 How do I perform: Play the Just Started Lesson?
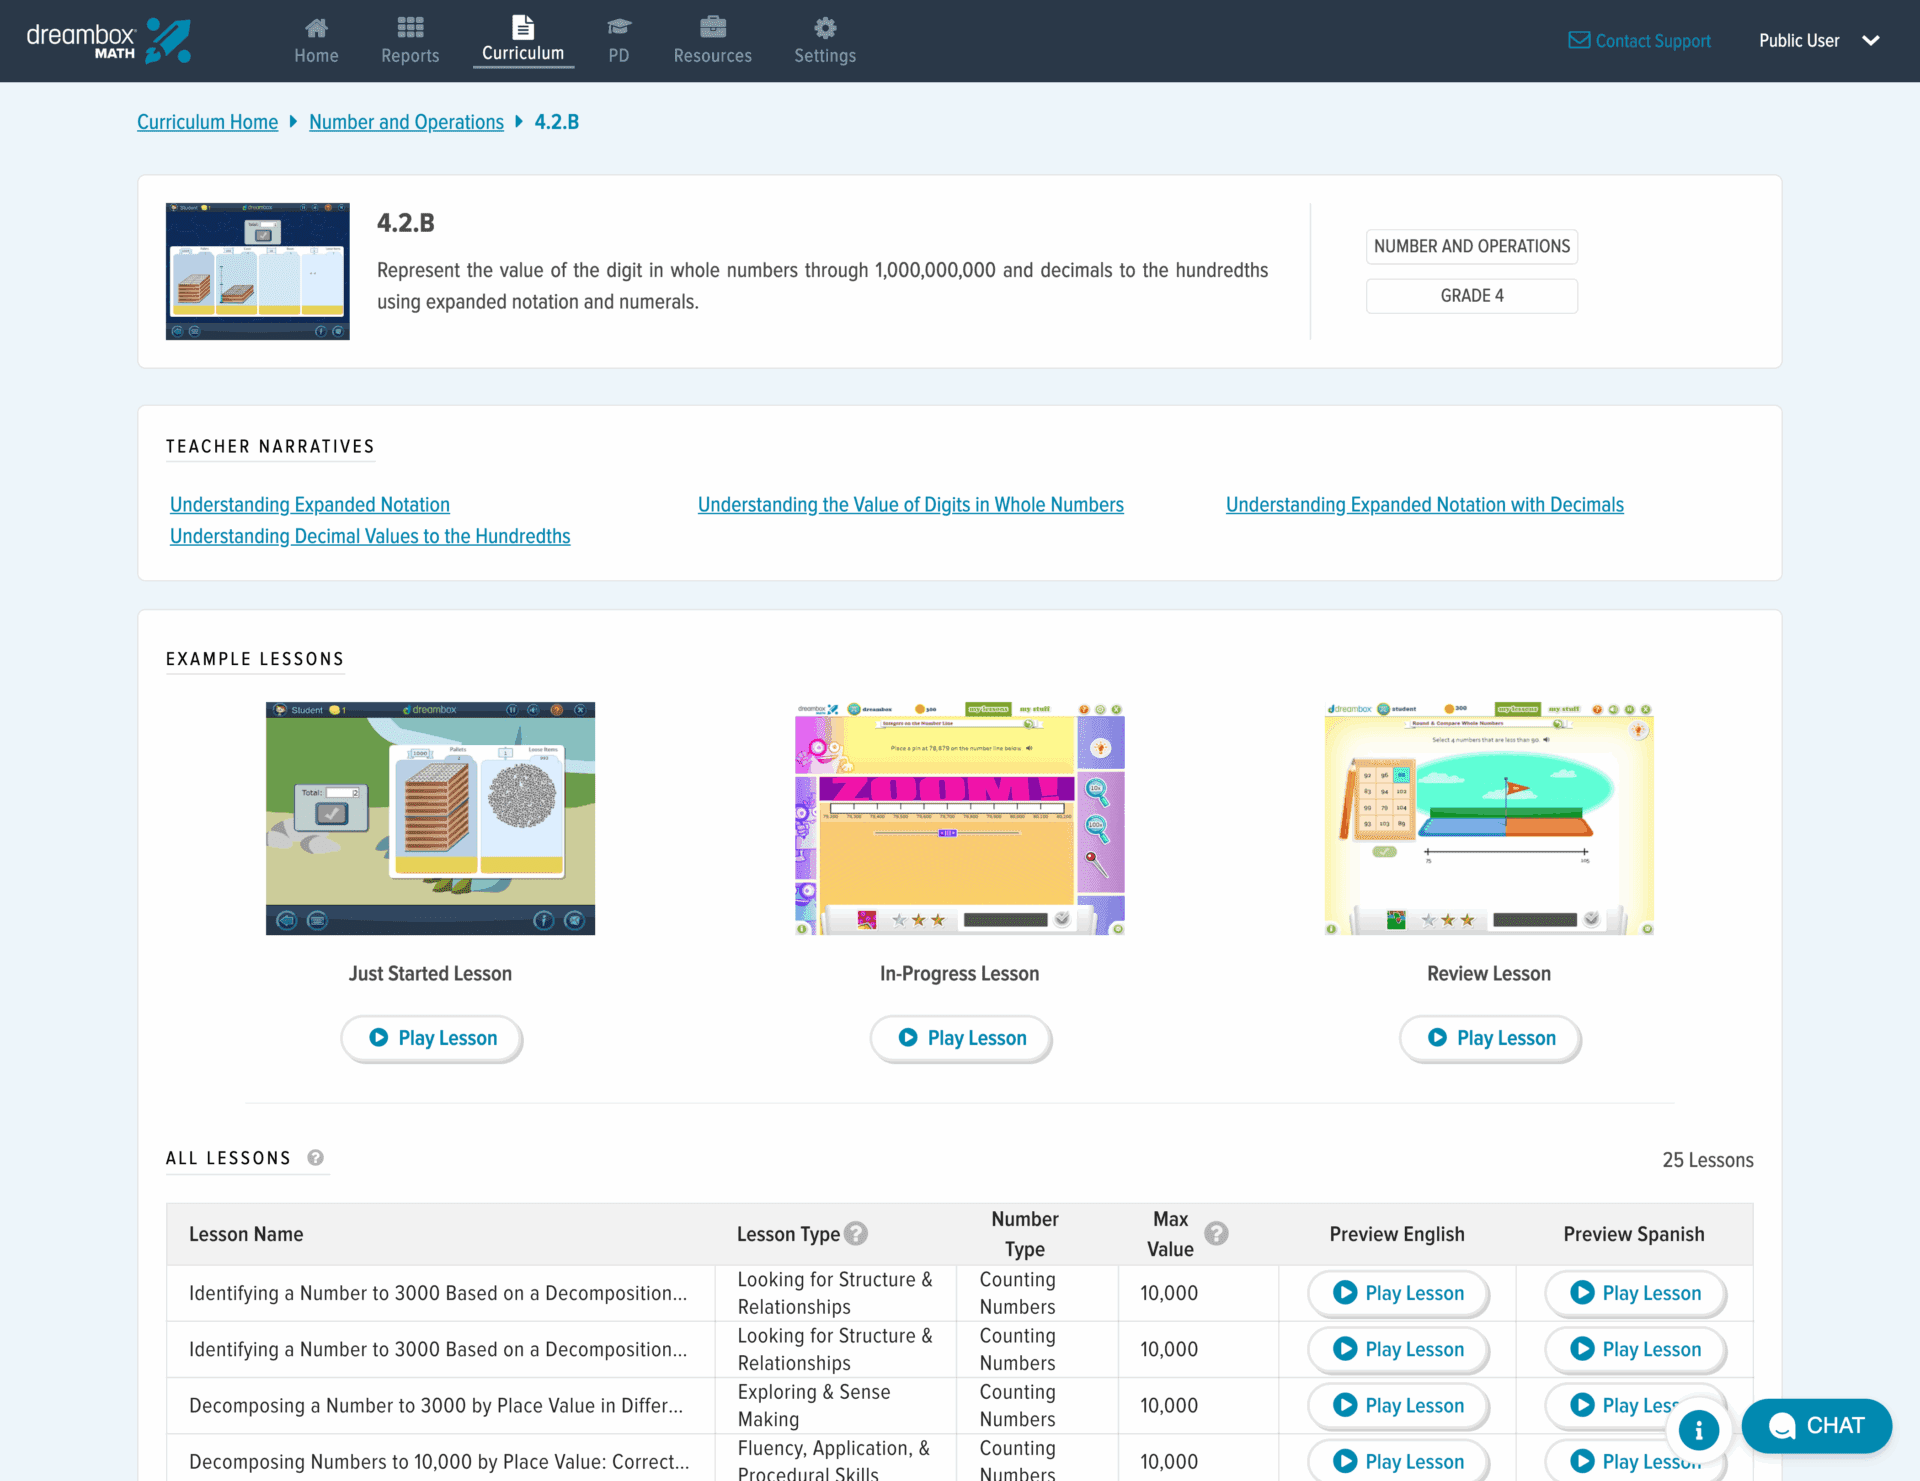pyautogui.click(x=432, y=1038)
